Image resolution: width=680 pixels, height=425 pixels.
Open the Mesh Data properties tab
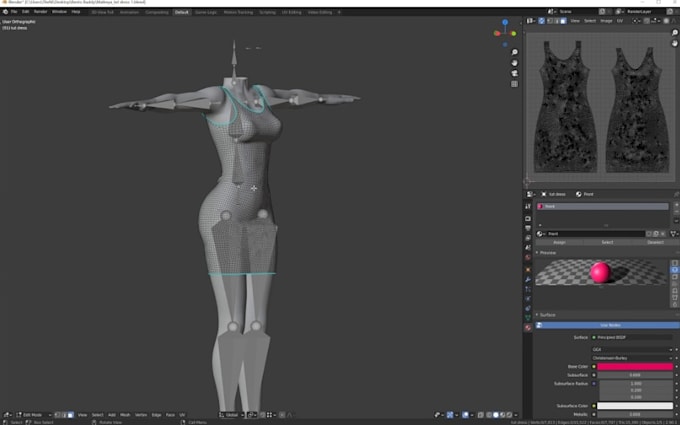coord(528,318)
